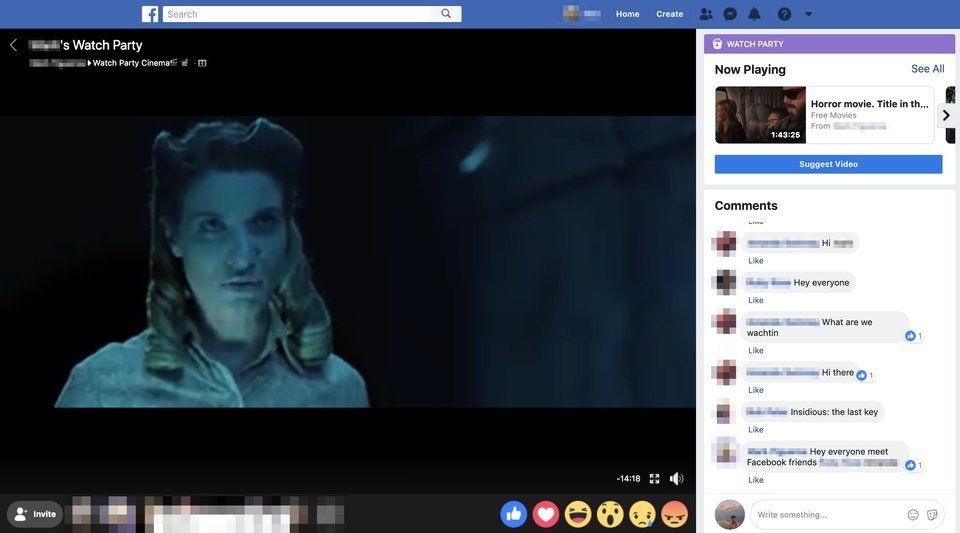
Task: React with the Love heart icon
Action: [x=546, y=514]
